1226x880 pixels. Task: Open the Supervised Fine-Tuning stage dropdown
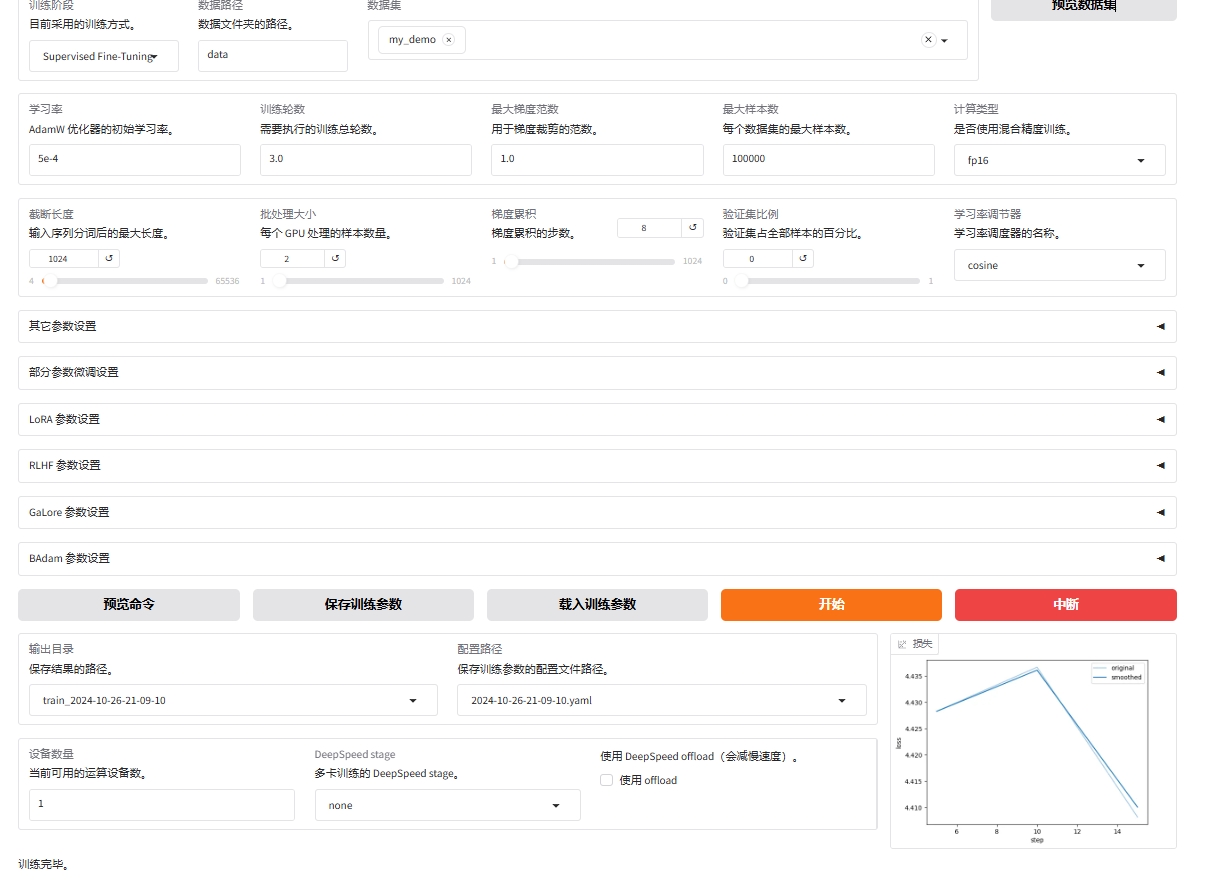(104, 57)
